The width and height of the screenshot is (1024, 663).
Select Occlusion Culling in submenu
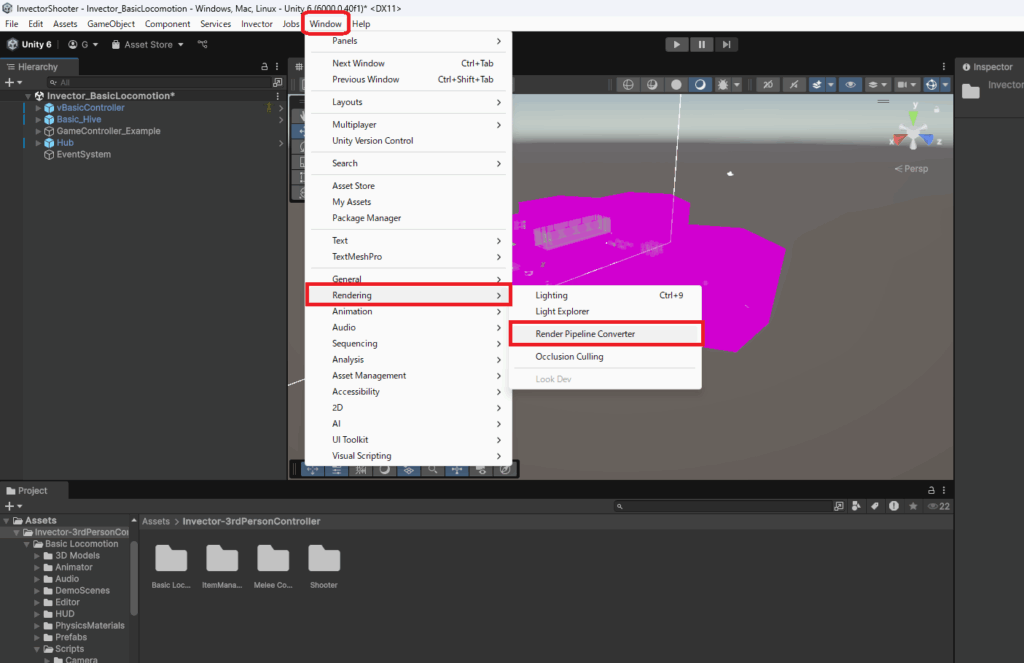tap(605, 357)
